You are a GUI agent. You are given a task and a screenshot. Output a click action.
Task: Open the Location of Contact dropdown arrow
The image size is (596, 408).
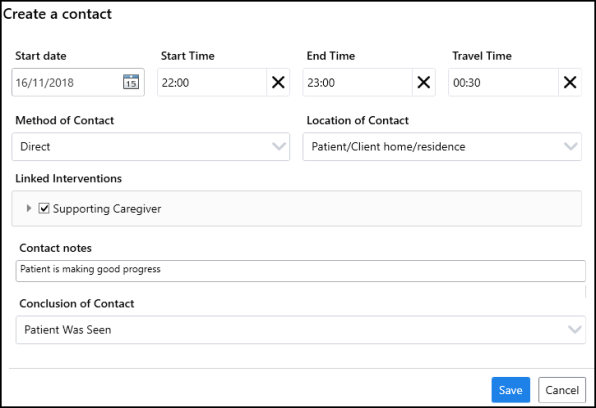tap(571, 146)
